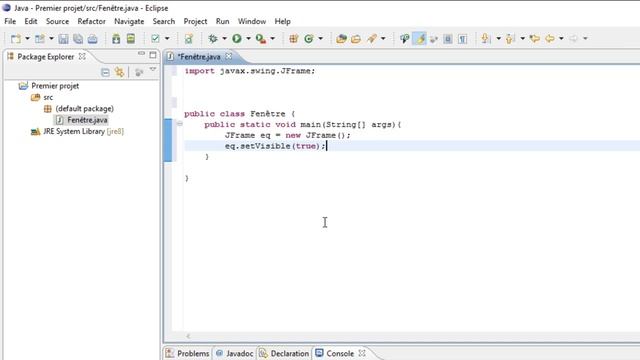The width and height of the screenshot is (640, 360).
Task: Close the Console view tab
Action: pyautogui.click(x=362, y=353)
